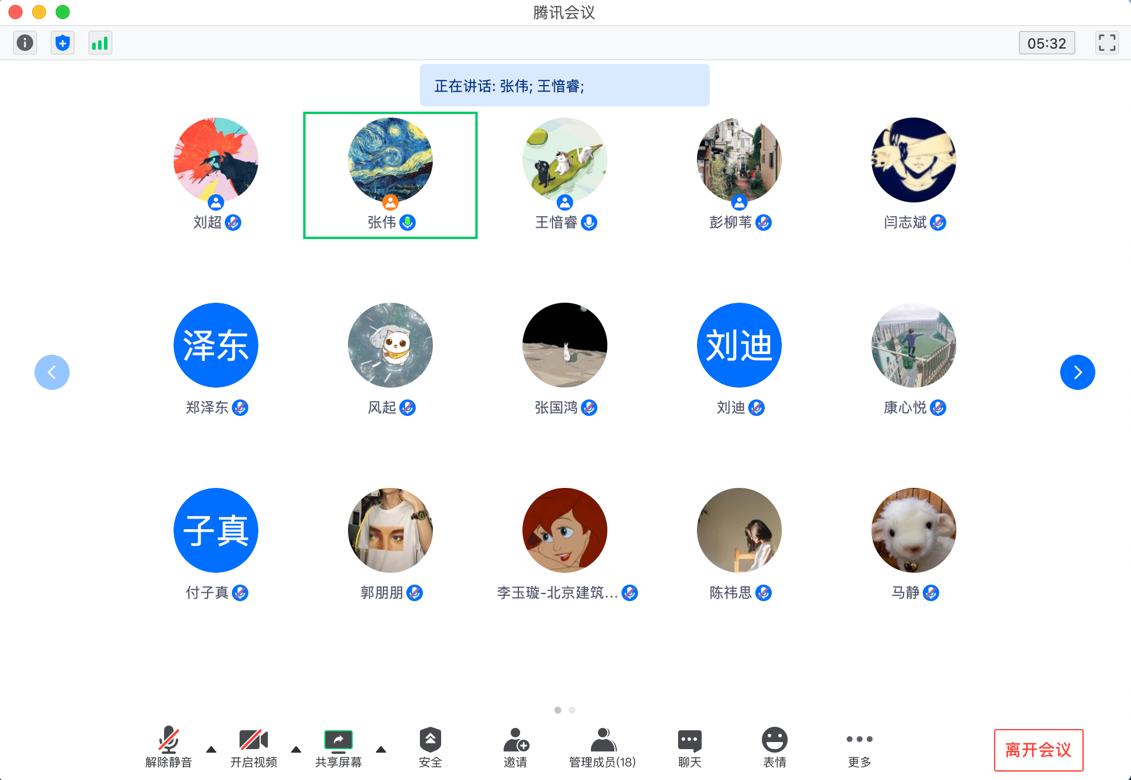
Task: Invite participants with 邀请 icon
Action: pos(515,747)
